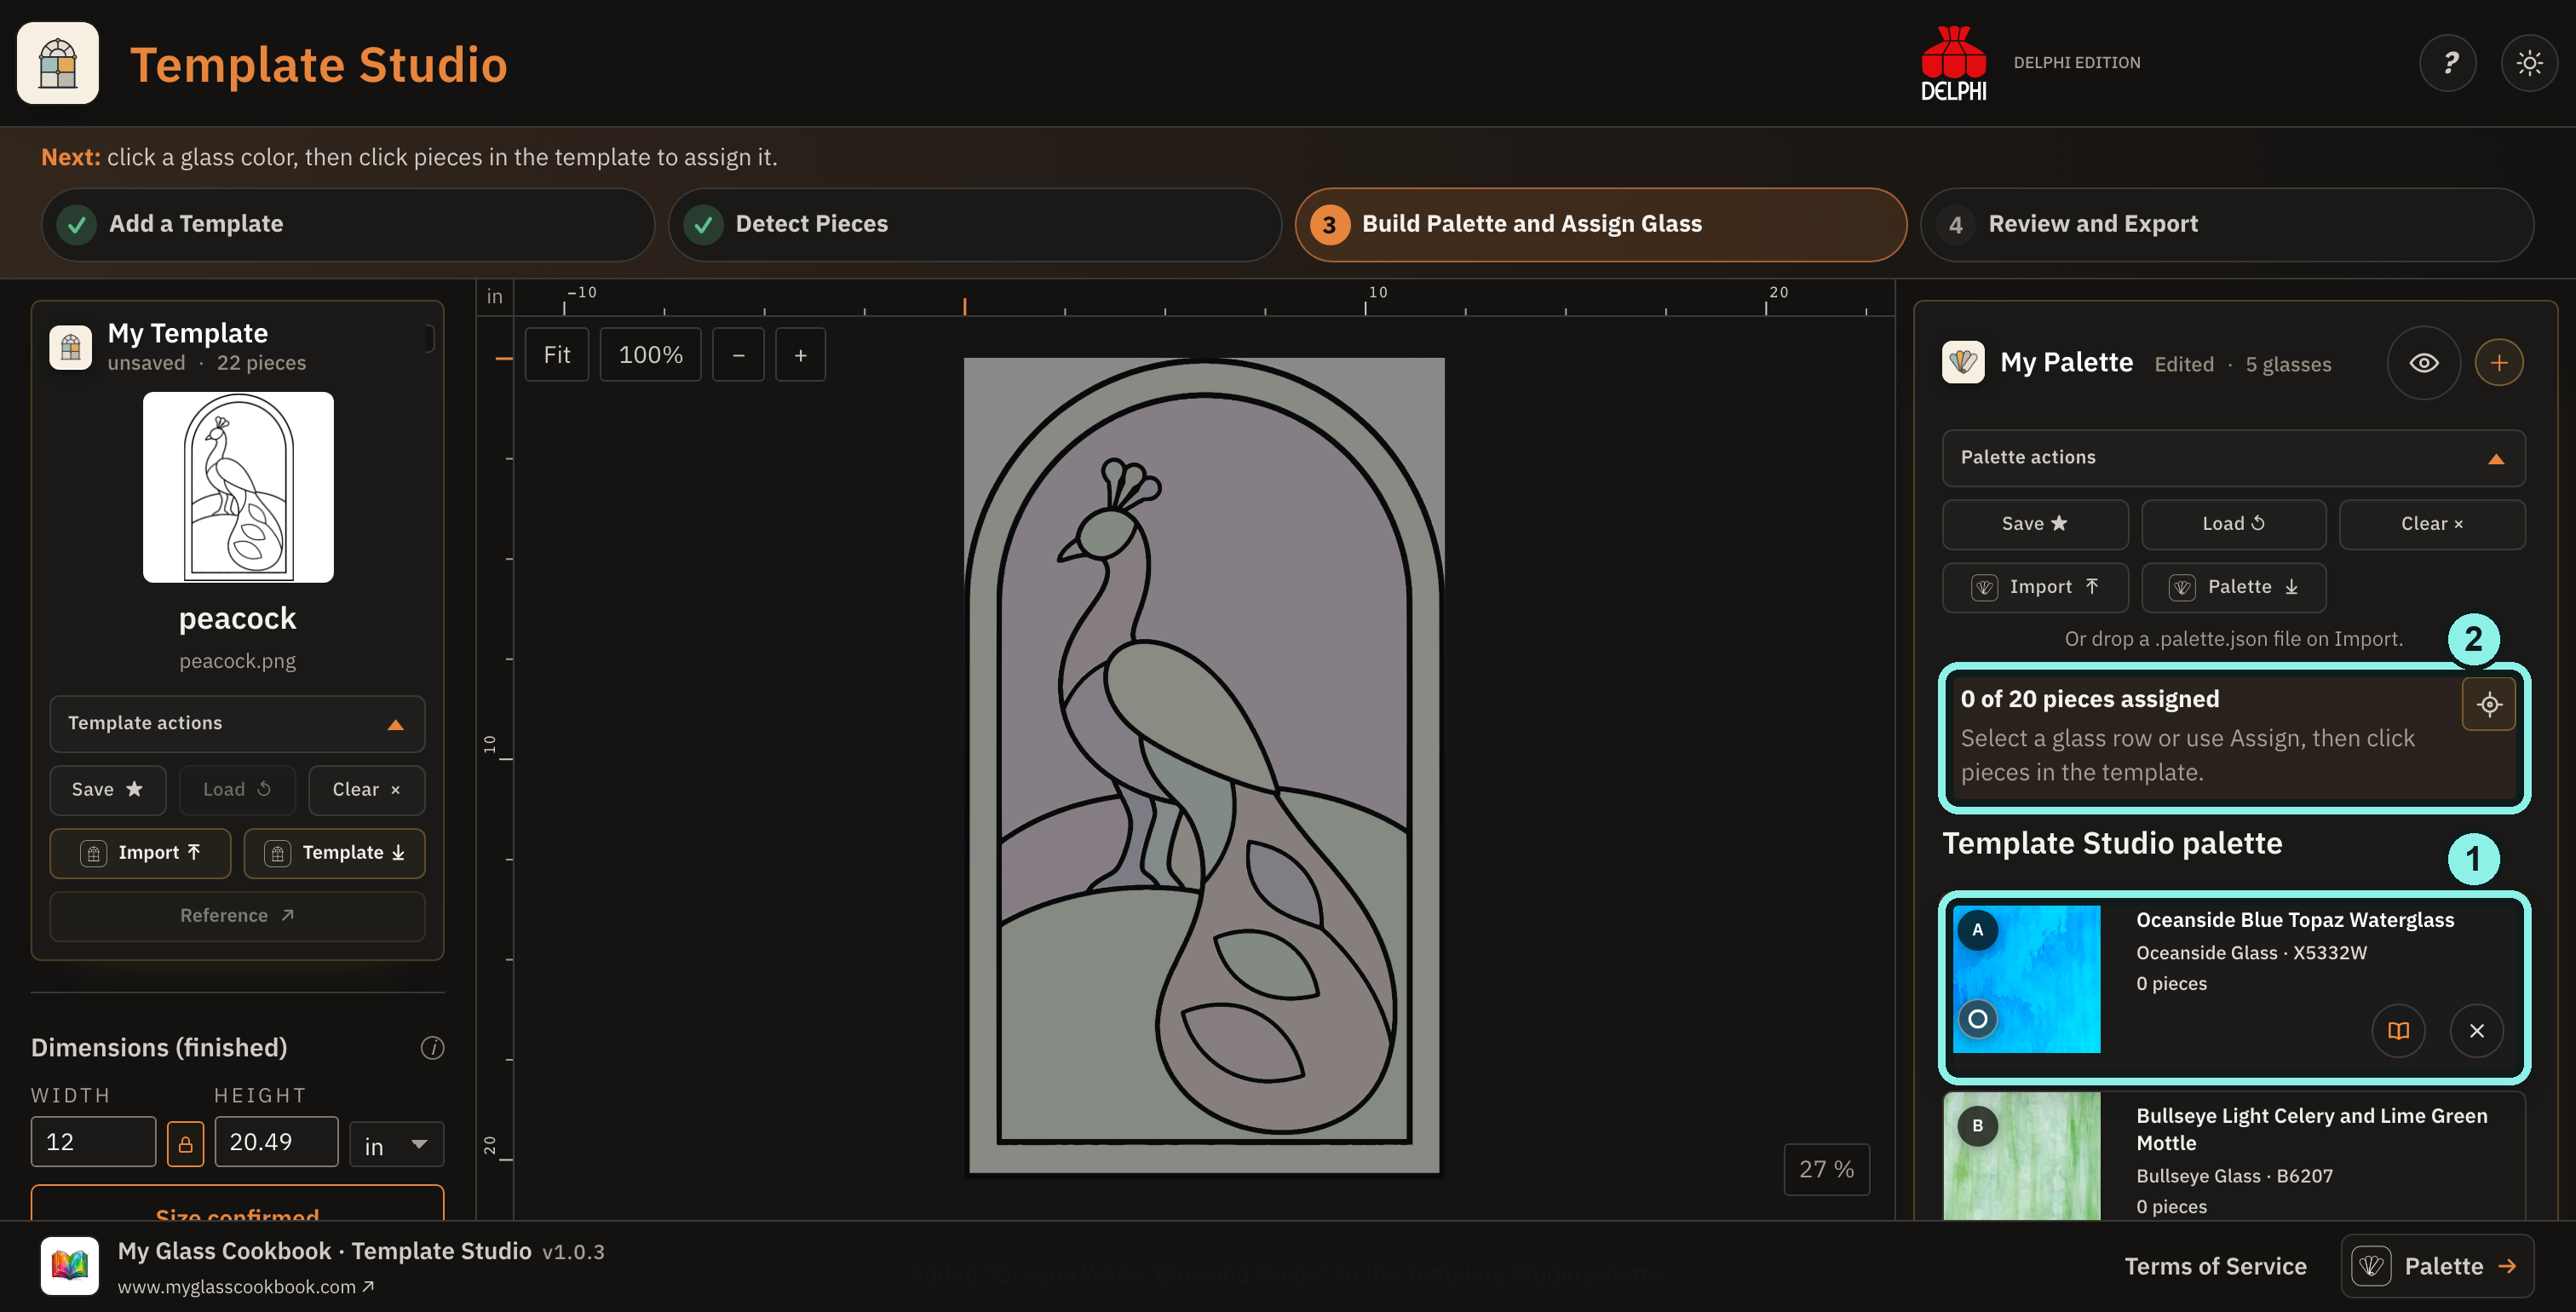Download the Template file
The height and width of the screenshot is (1312, 2576).
pyautogui.click(x=334, y=853)
